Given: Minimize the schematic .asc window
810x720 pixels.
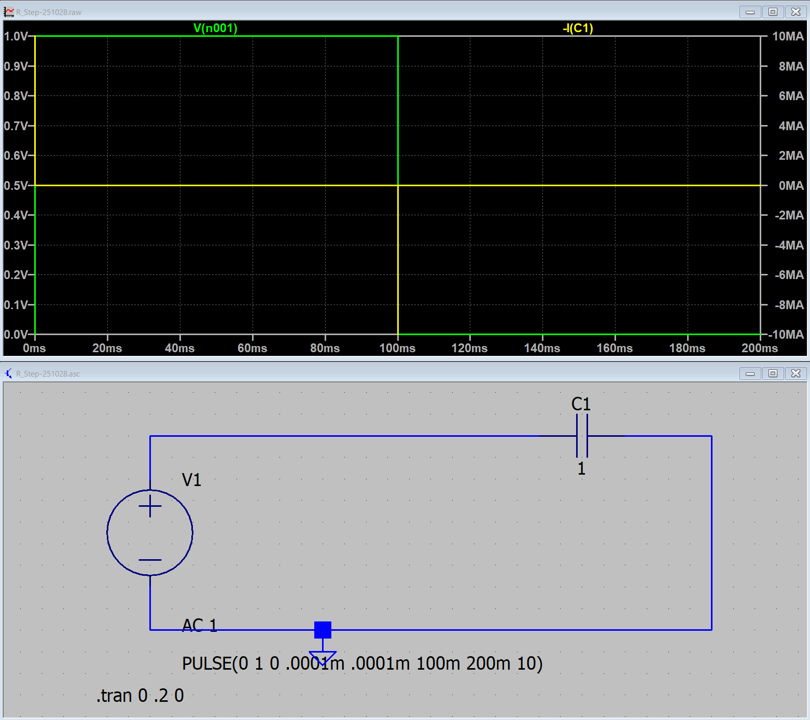Looking at the screenshot, I should (x=750, y=373).
